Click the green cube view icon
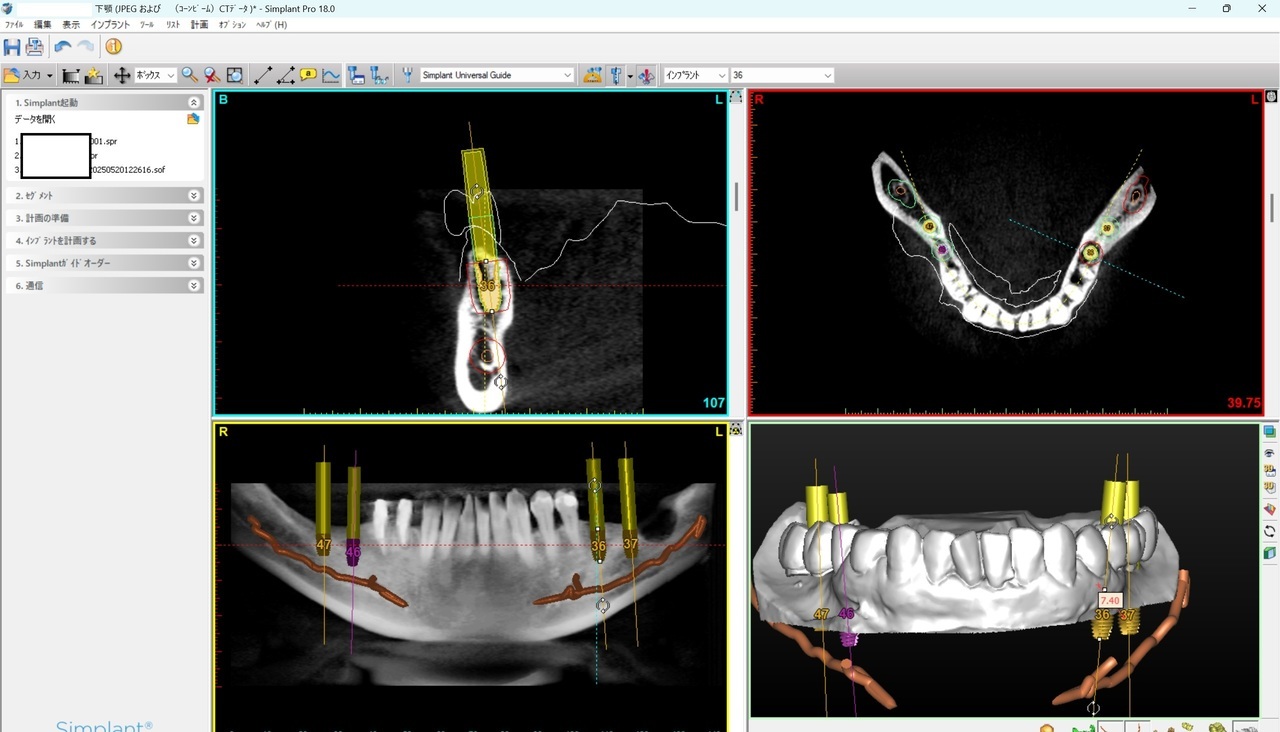 pyautogui.click(x=1270, y=553)
